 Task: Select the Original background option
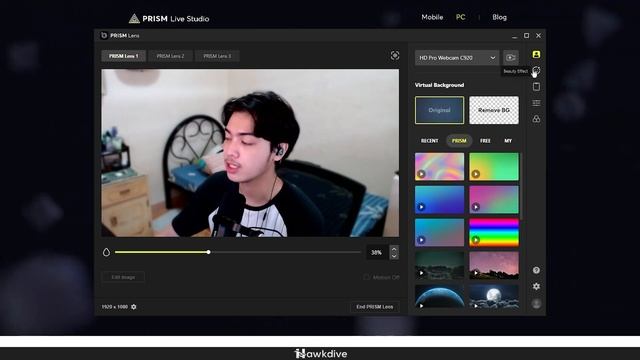click(440, 110)
